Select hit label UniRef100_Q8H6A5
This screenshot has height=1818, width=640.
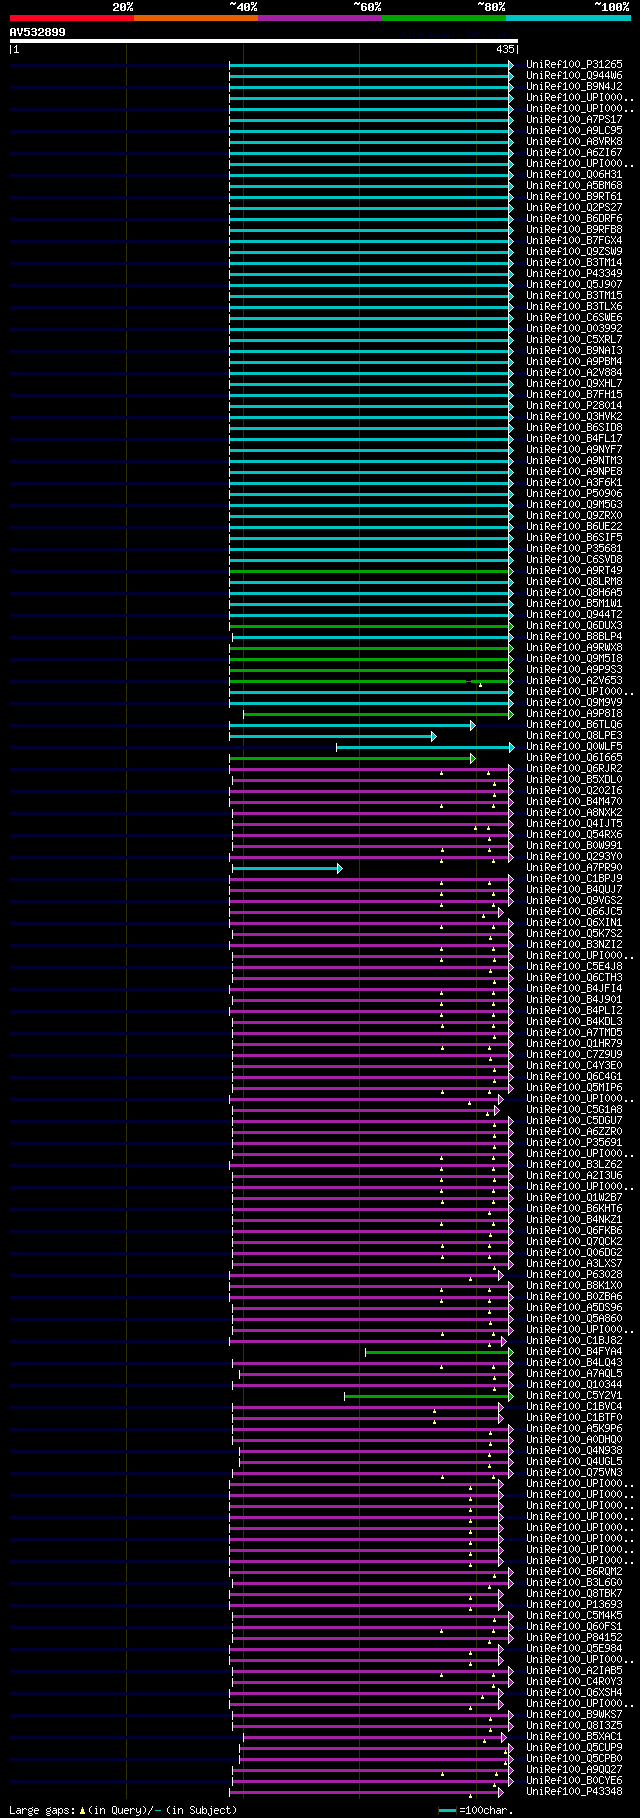click(574, 593)
